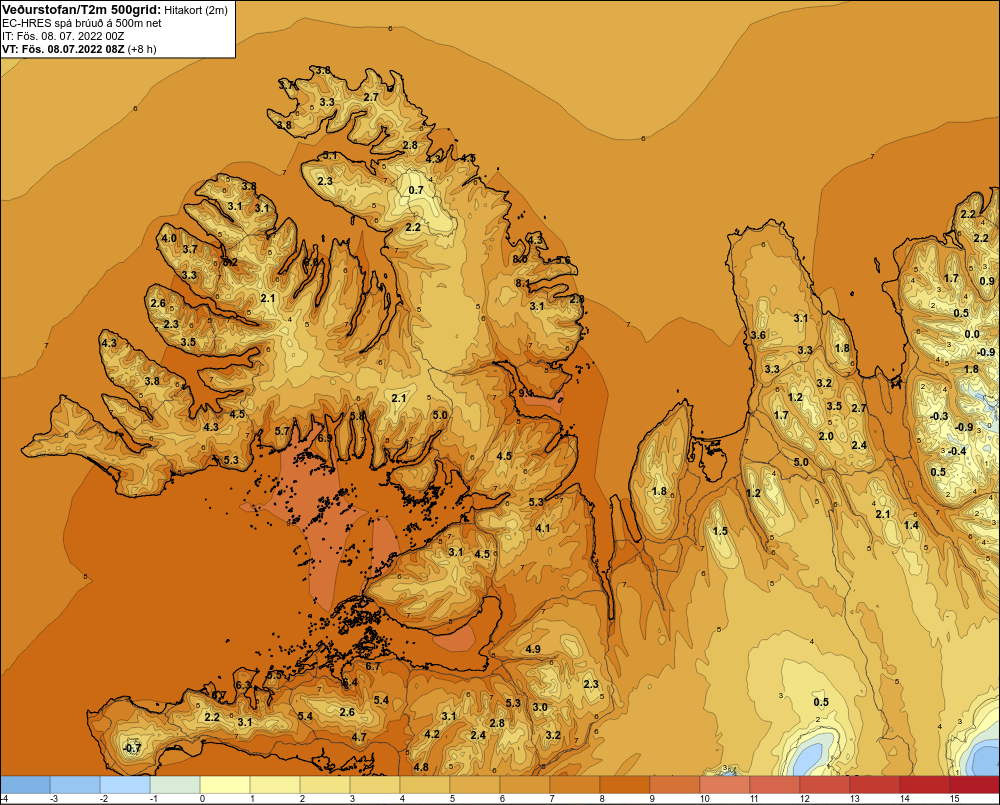
Task: Click the '1.5' temperature value
Action: point(720,531)
